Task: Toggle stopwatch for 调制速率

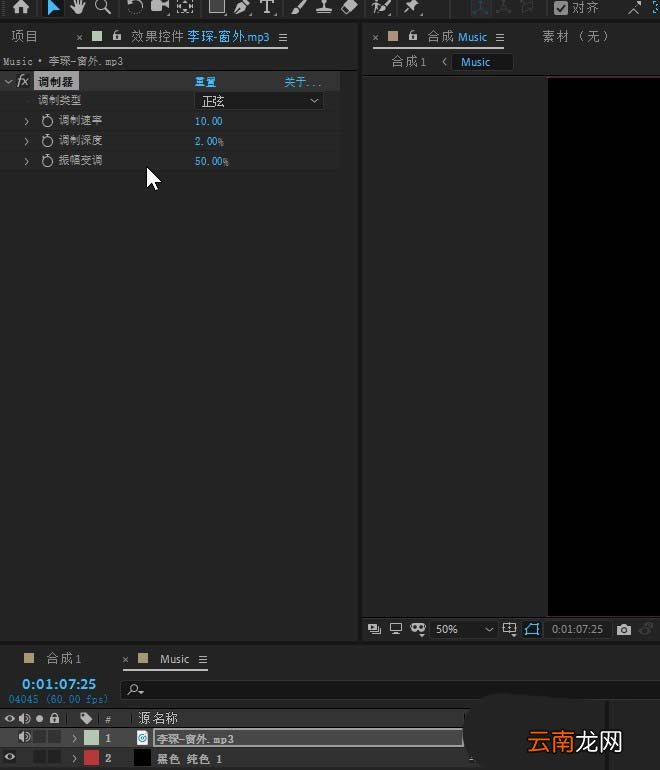Action: click(47, 121)
